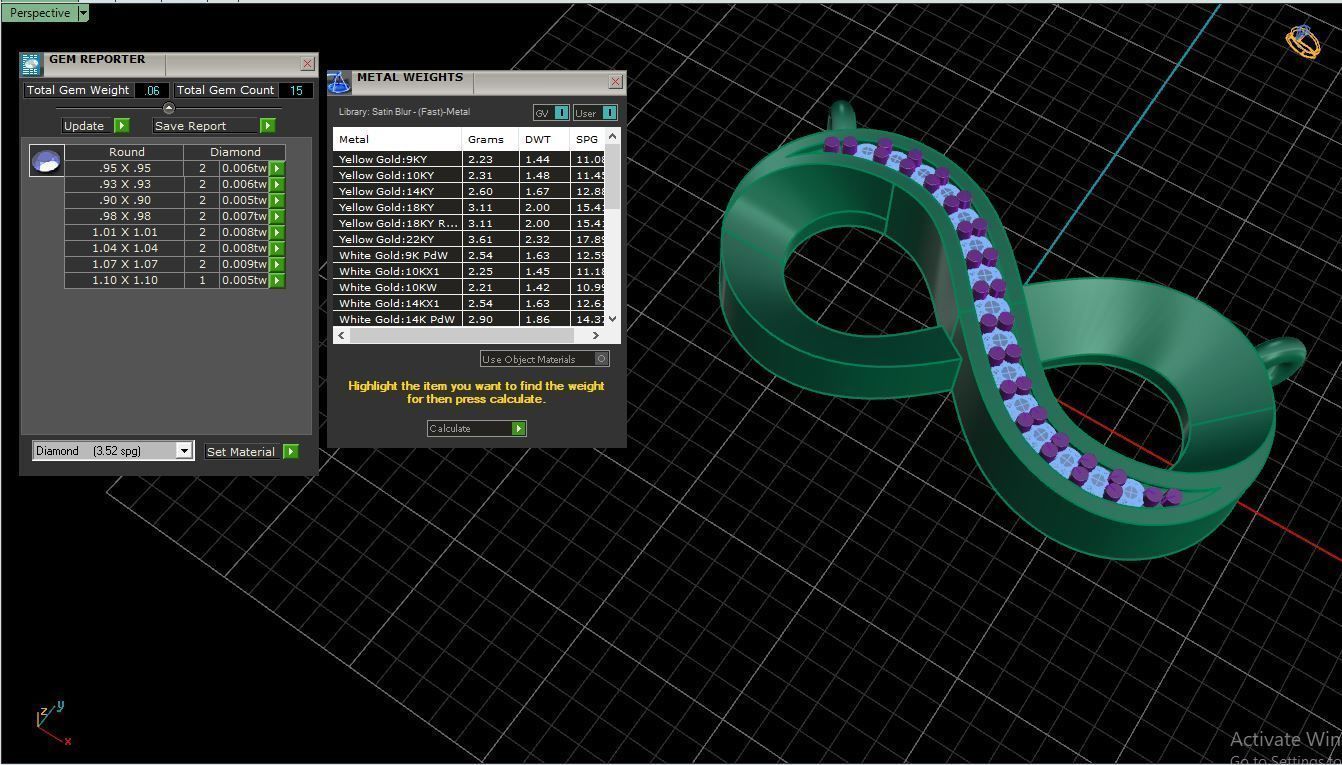Click the Metal column header
The width and height of the screenshot is (1342, 765).
coord(397,139)
